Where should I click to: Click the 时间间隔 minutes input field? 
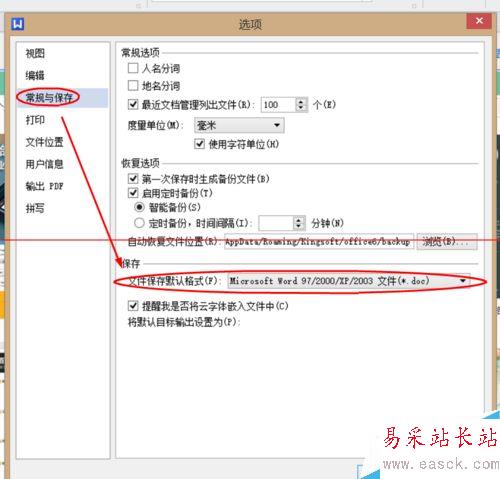click(x=276, y=223)
